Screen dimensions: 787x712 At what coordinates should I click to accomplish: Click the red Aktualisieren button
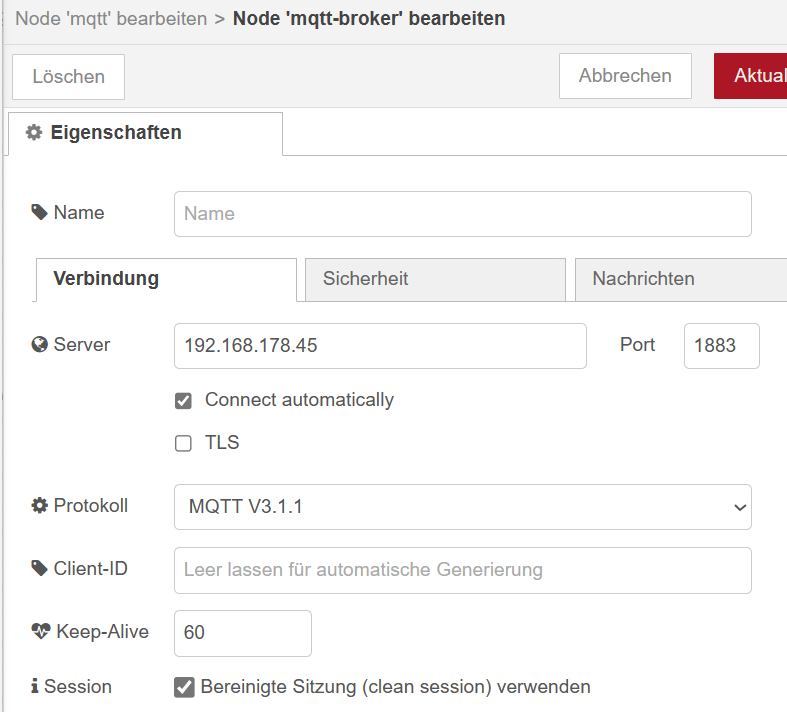click(750, 76)
